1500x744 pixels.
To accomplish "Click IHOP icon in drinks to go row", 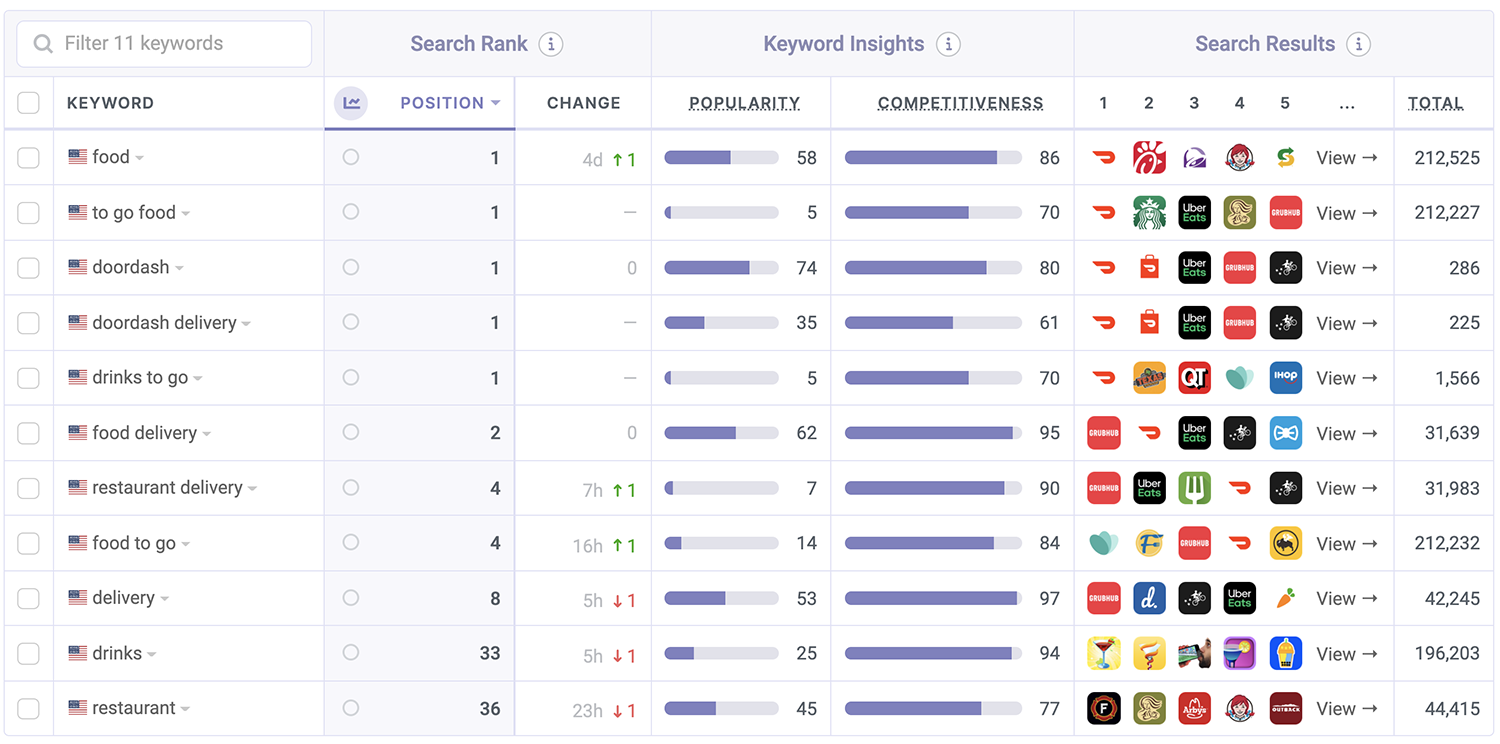I will pyautogui.click(x=1285, y=378).
